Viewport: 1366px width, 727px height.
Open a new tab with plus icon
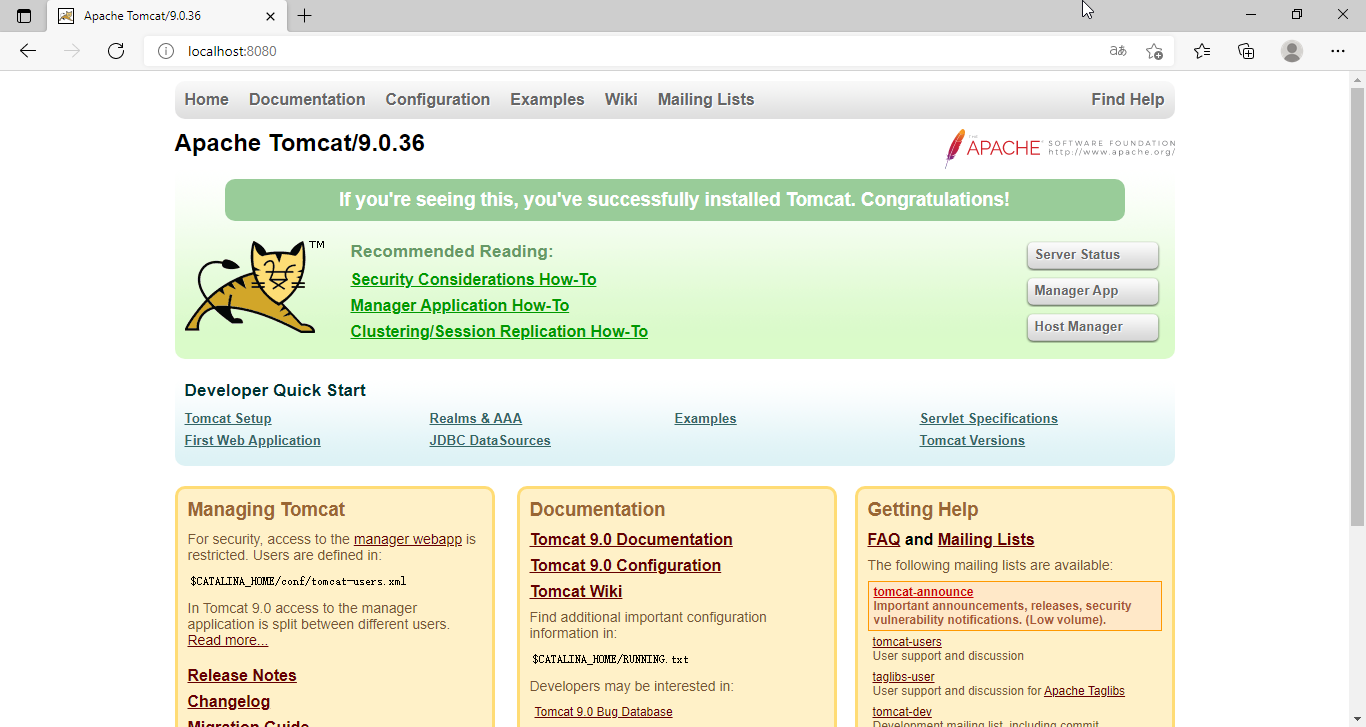[x=305, y=16]
